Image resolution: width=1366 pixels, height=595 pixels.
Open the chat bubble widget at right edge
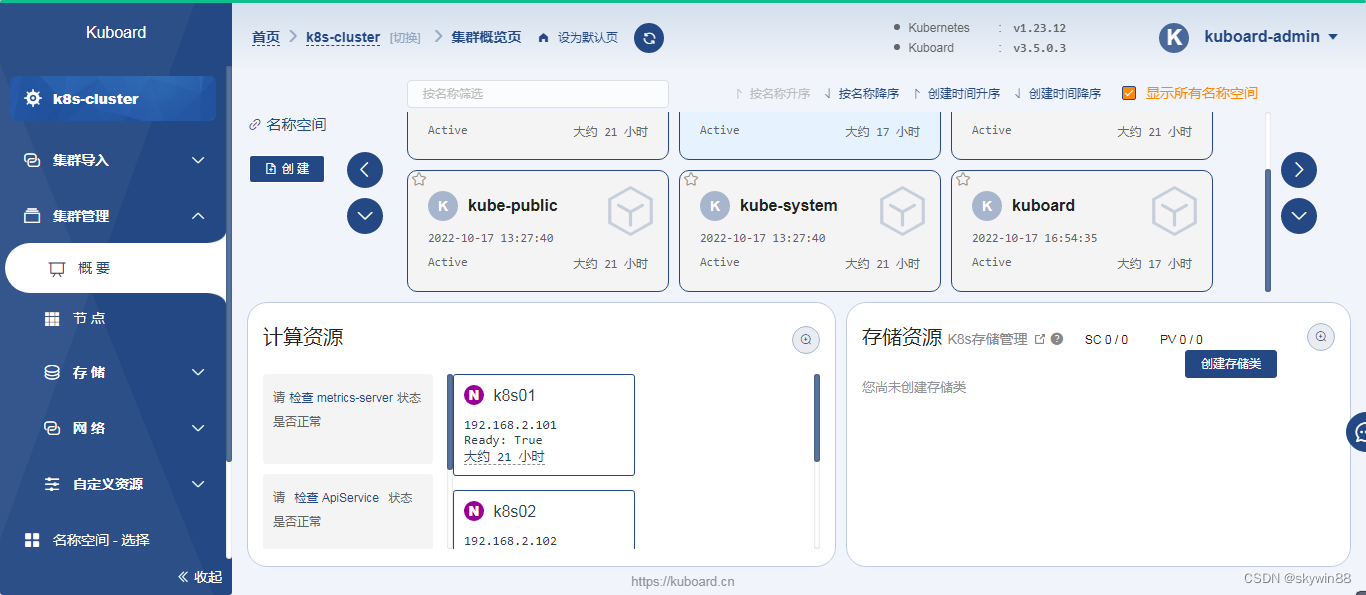(1358, 432)
